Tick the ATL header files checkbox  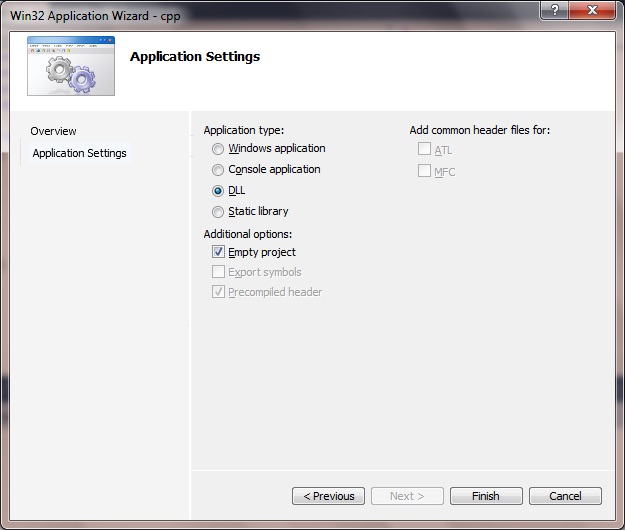pyautogui.click(x=424, y=149)
